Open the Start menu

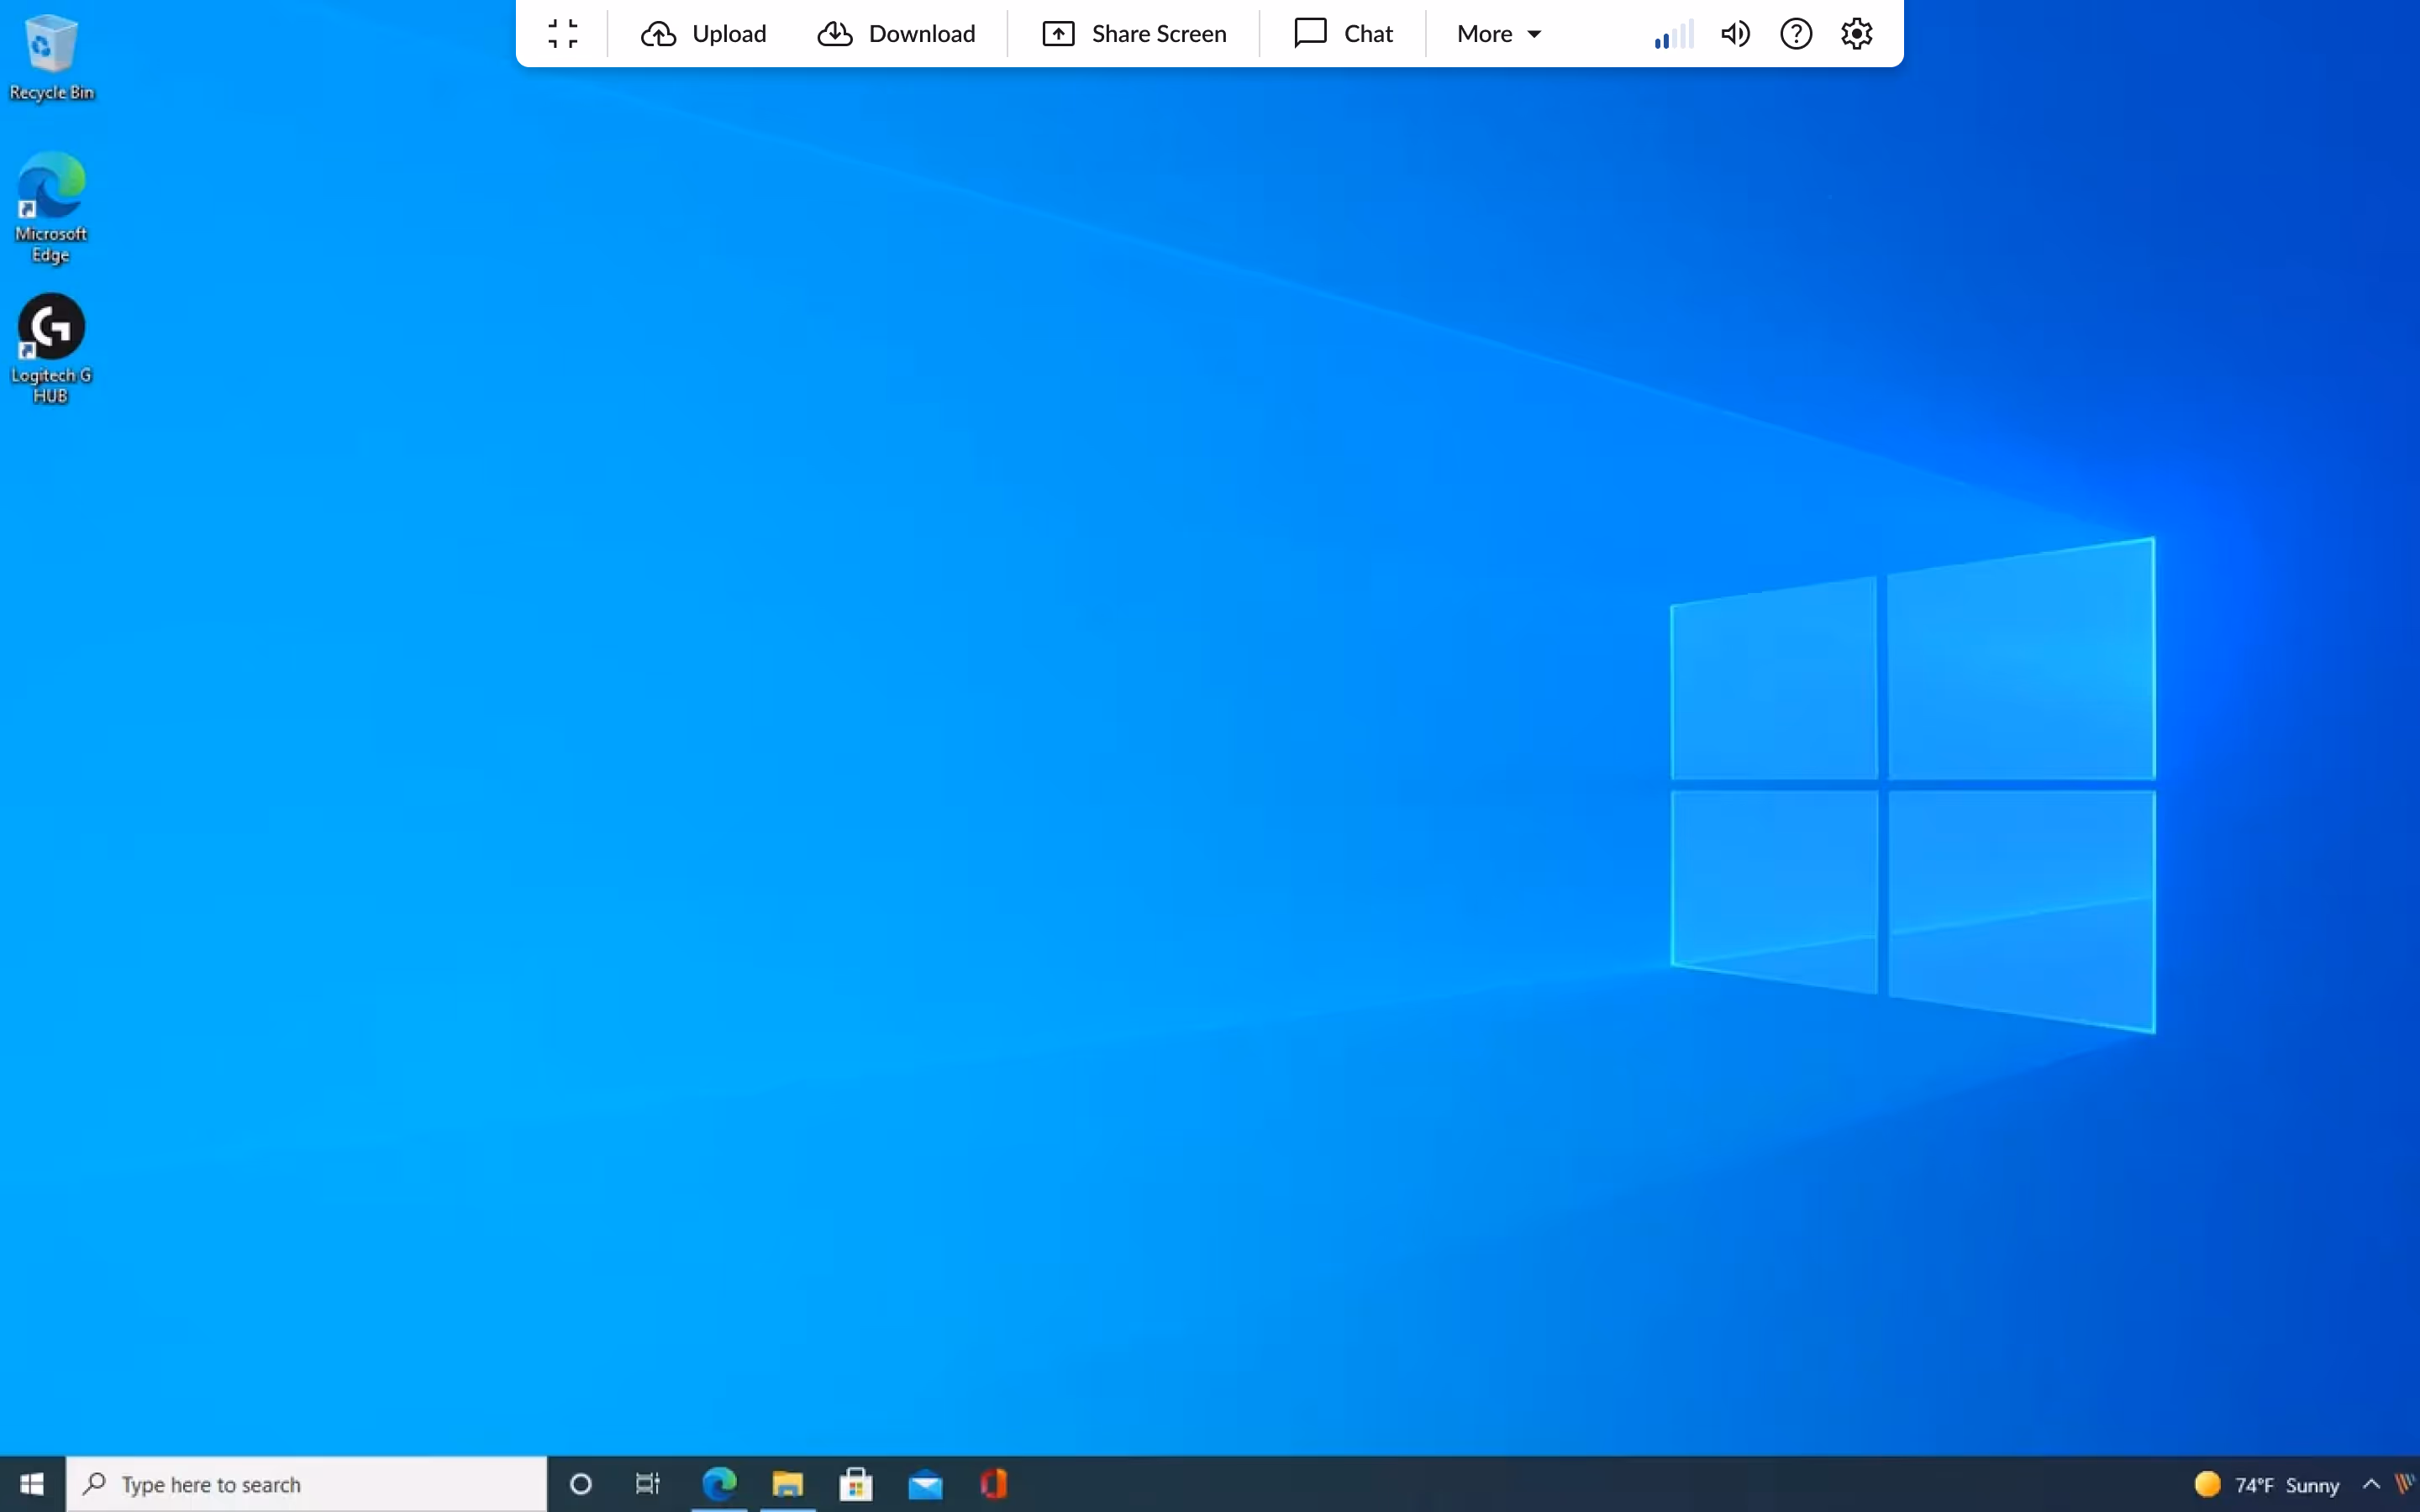tap(33, 1484)
